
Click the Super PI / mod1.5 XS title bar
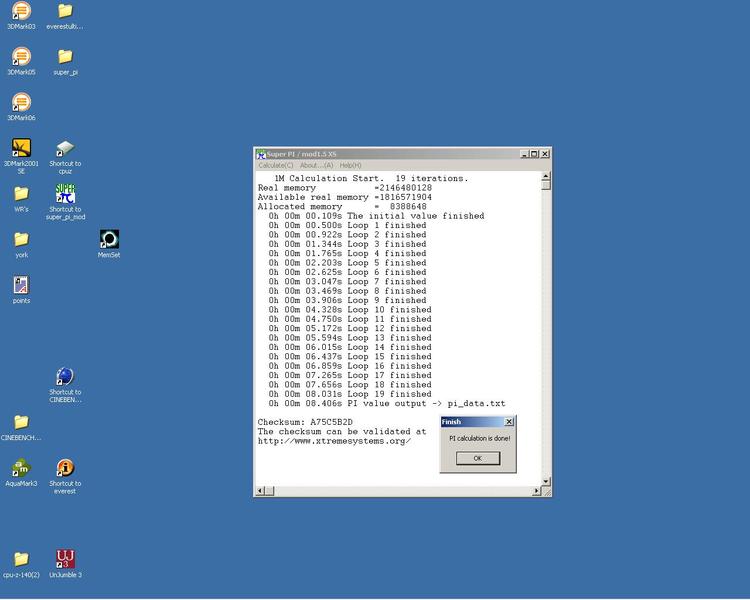point(403,154)
